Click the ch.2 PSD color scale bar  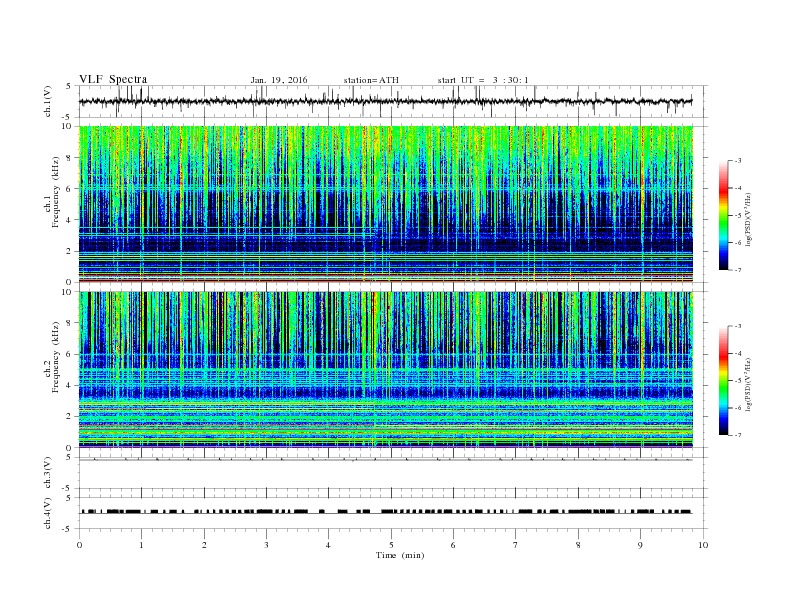[x=723, y=381]
